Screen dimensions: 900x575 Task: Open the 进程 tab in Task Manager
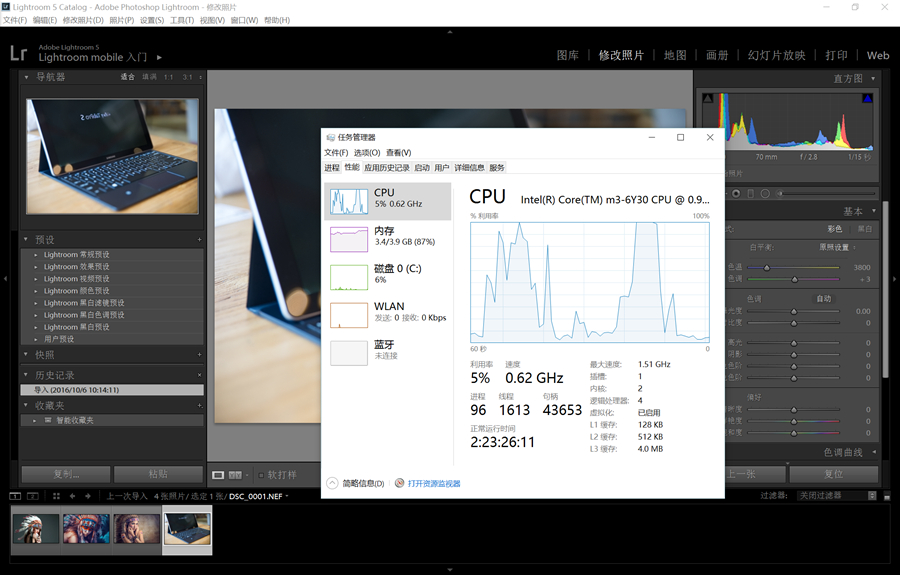[332, 168]
